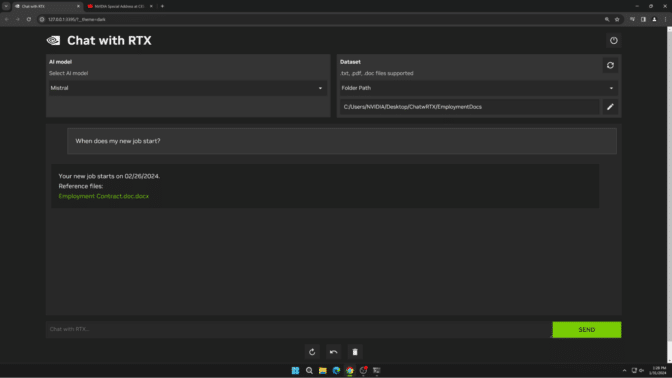Open the taskbar clock and date
Image resolution: width=672 pixels, height=378 pixels.
click(x=659, y=370)
